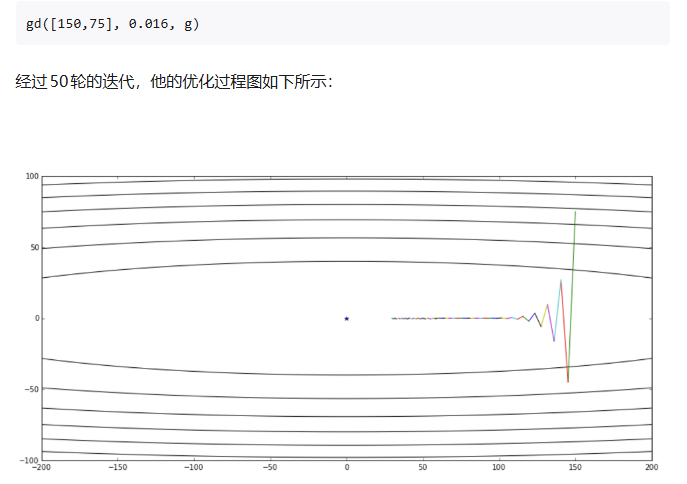Click the y-axis tick label 50
The width and height of the screenshot is (687, 484).
point(34,247)
